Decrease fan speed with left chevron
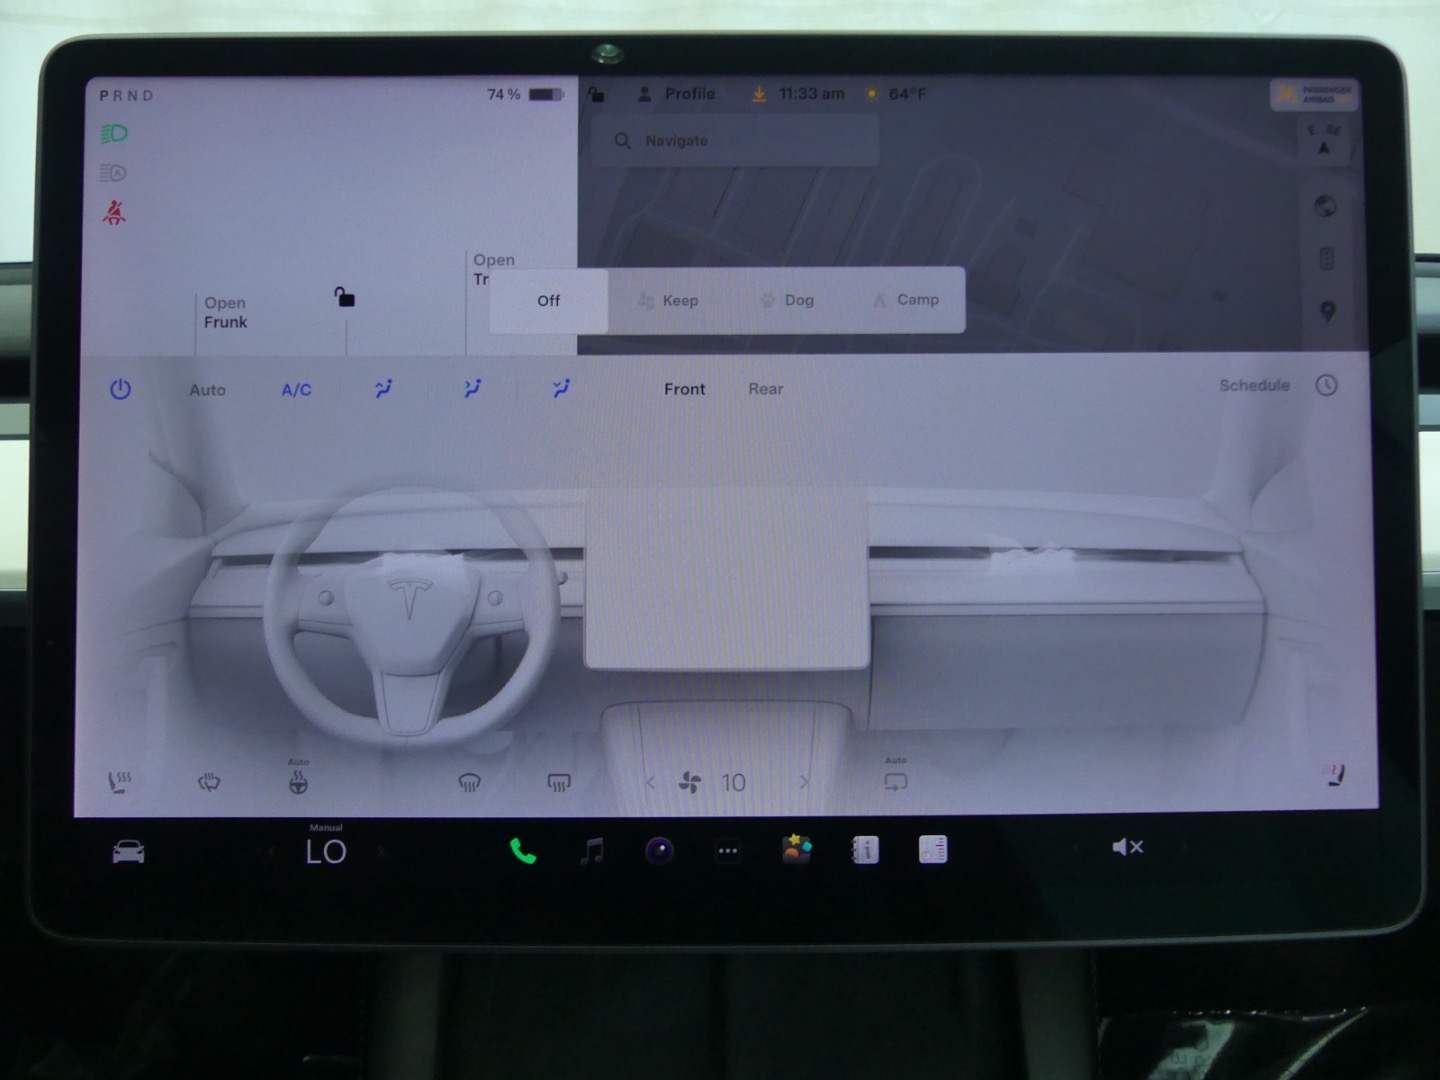This screenshot has width=1440, height=1080. click(x=651, y=782)
